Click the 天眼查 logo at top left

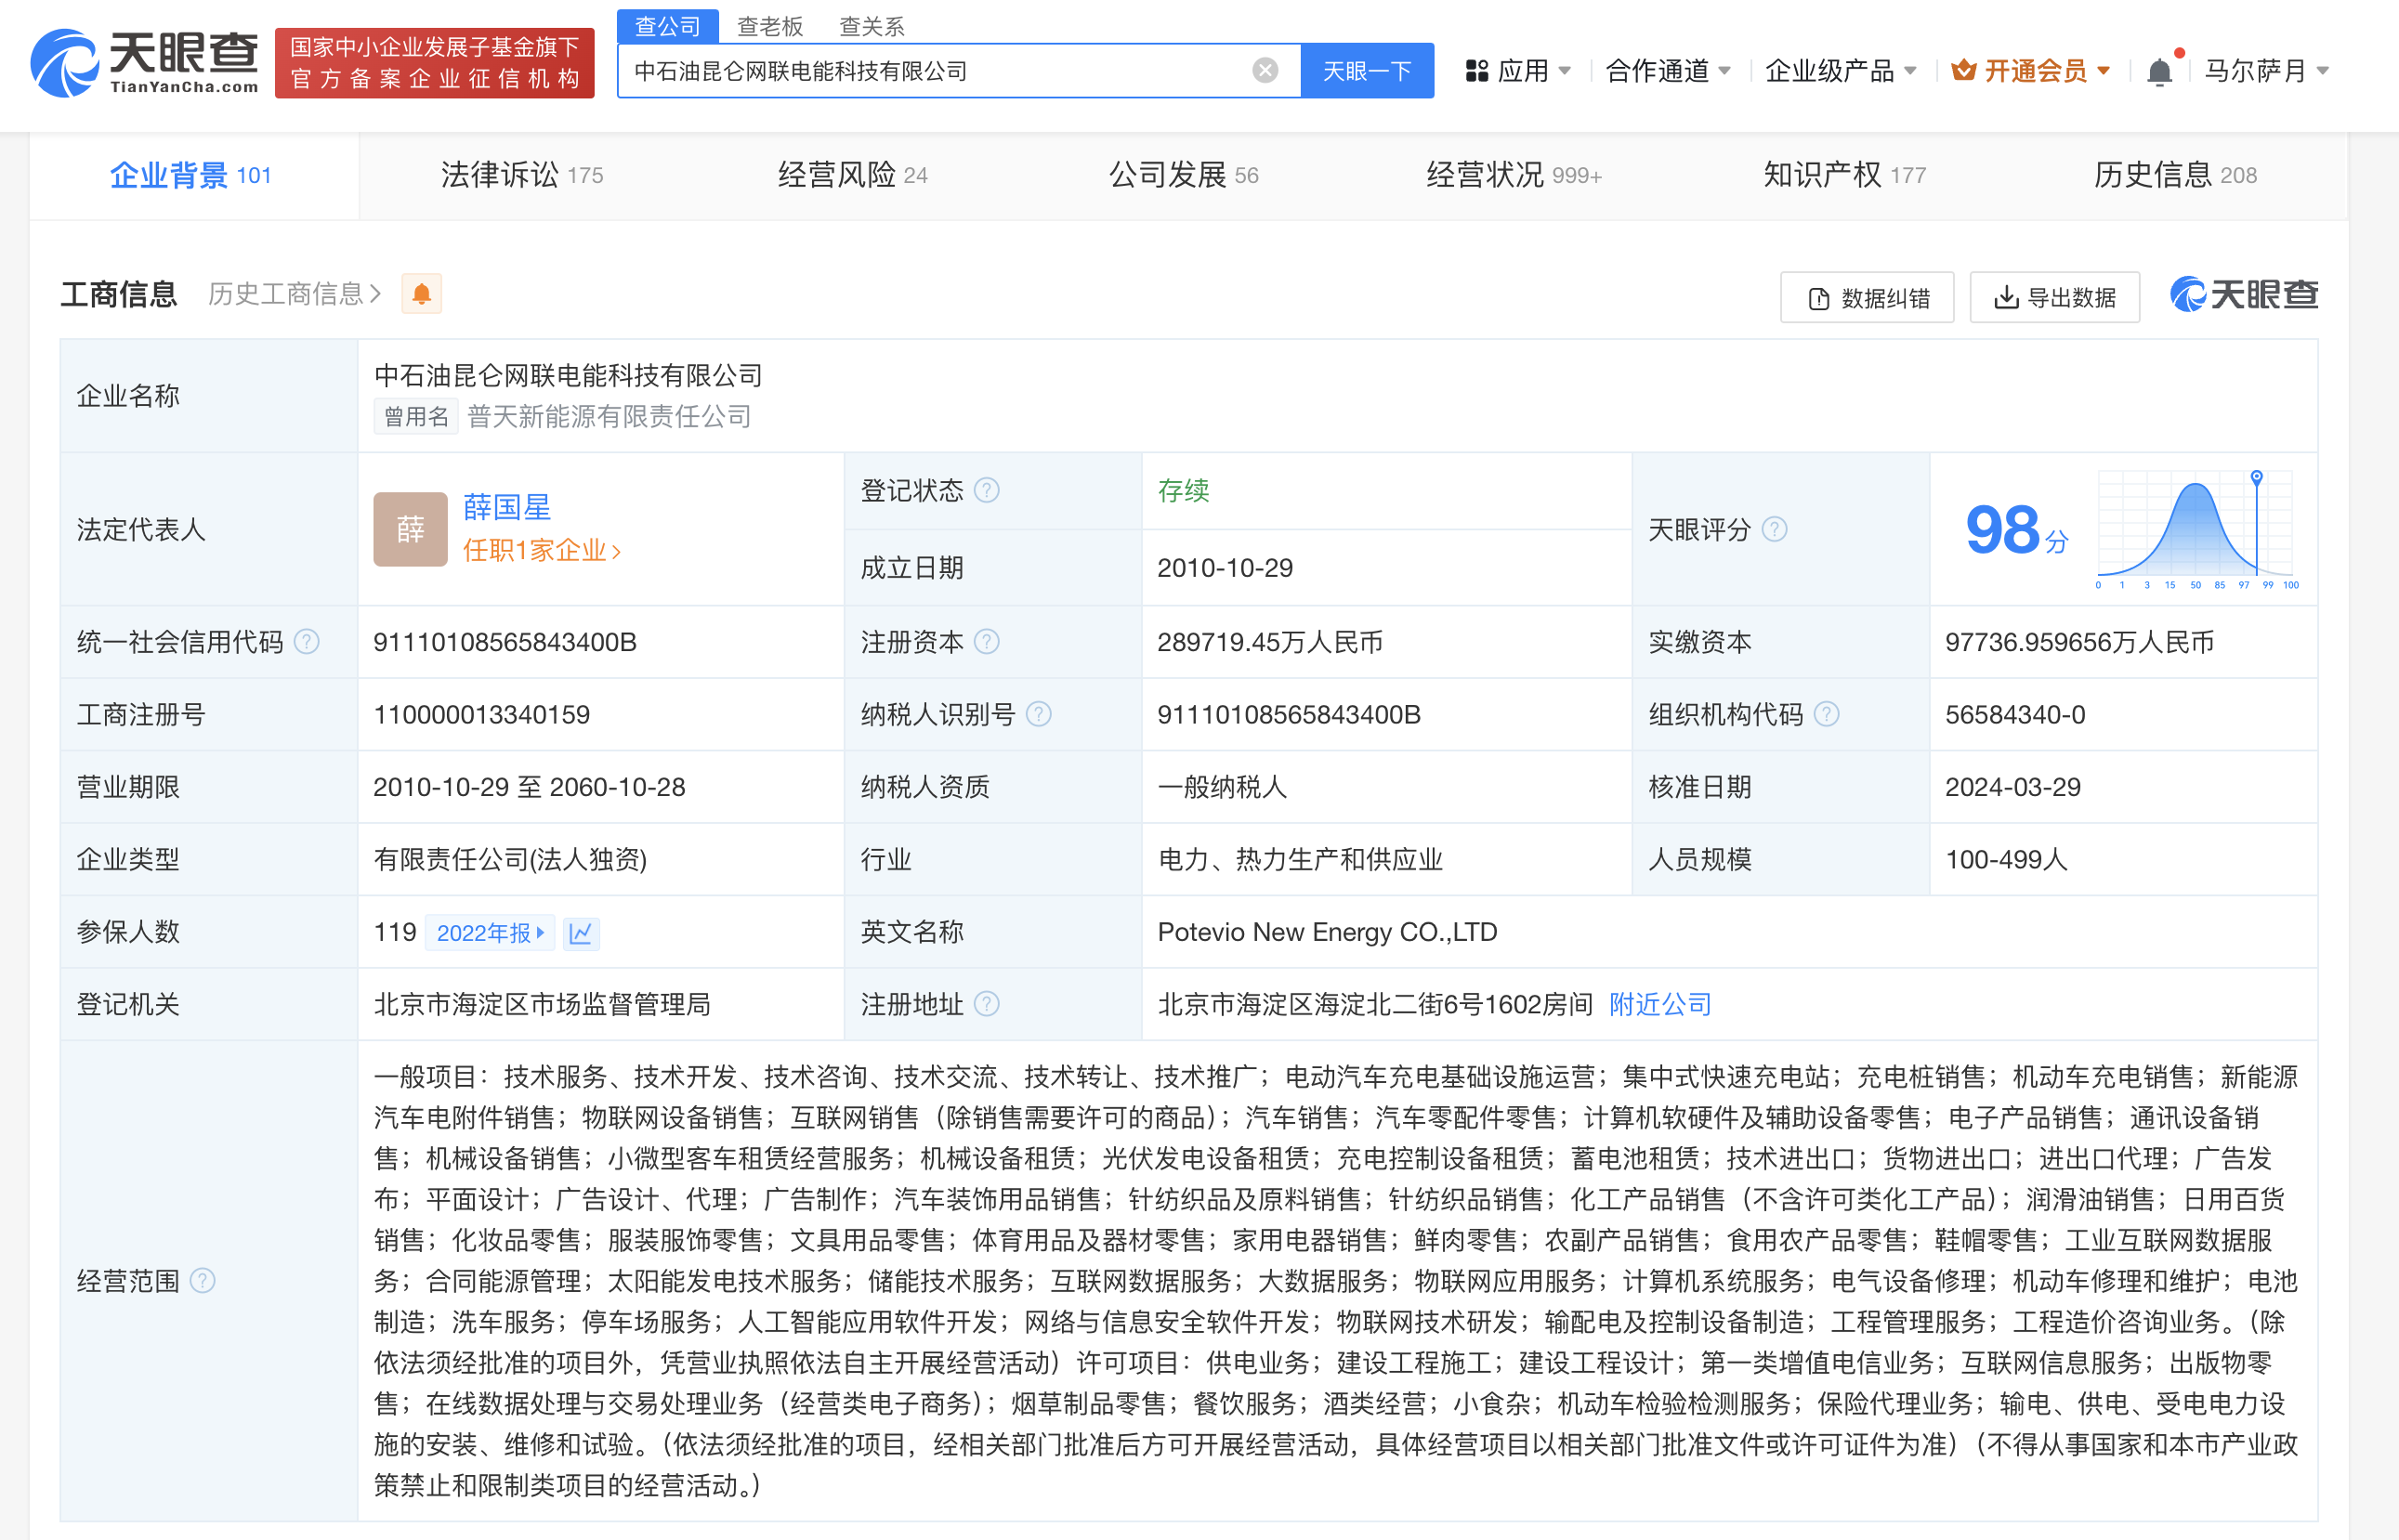tap(145, 62)
